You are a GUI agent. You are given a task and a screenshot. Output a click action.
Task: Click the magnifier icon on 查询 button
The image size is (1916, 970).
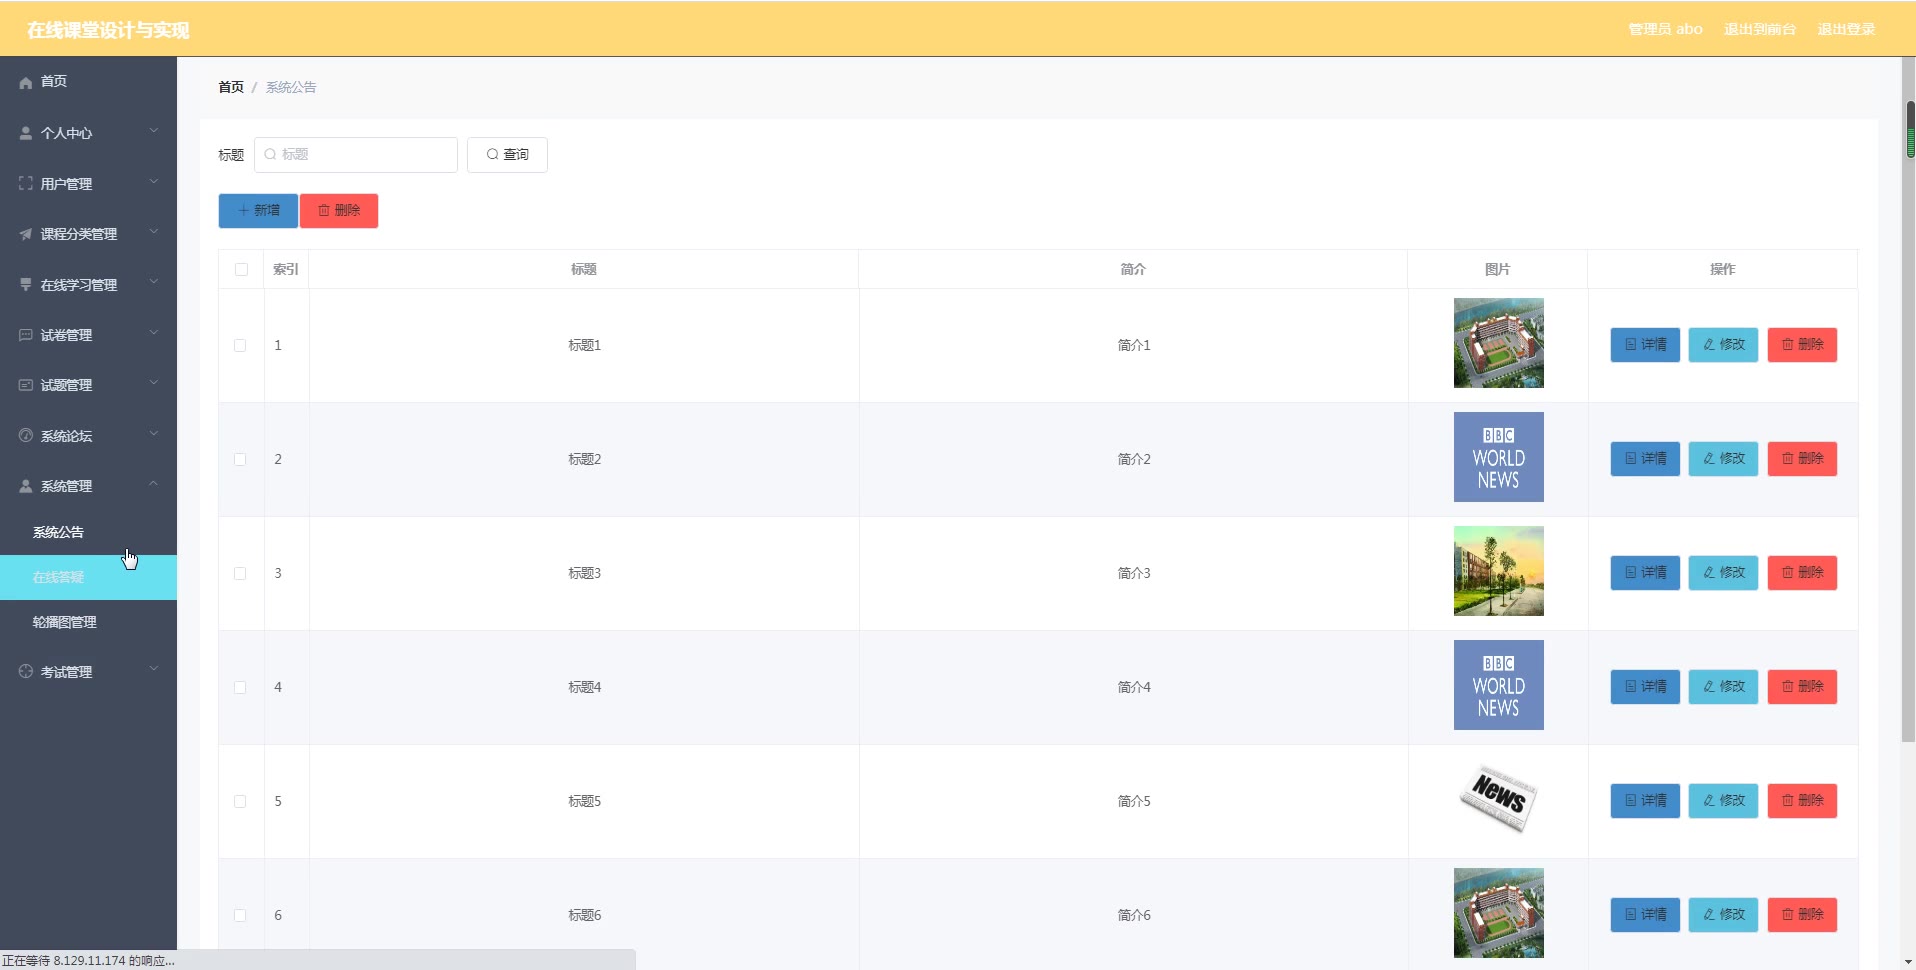(492, 155)
